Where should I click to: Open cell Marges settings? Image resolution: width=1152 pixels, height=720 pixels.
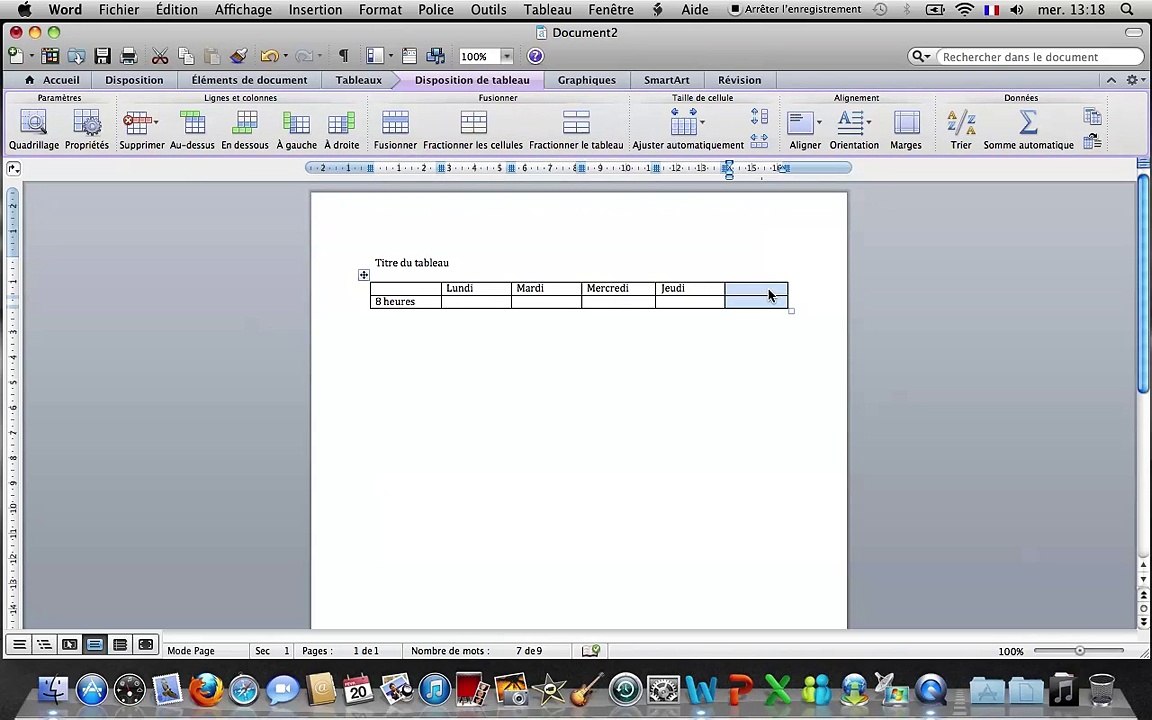coord(906,130)
